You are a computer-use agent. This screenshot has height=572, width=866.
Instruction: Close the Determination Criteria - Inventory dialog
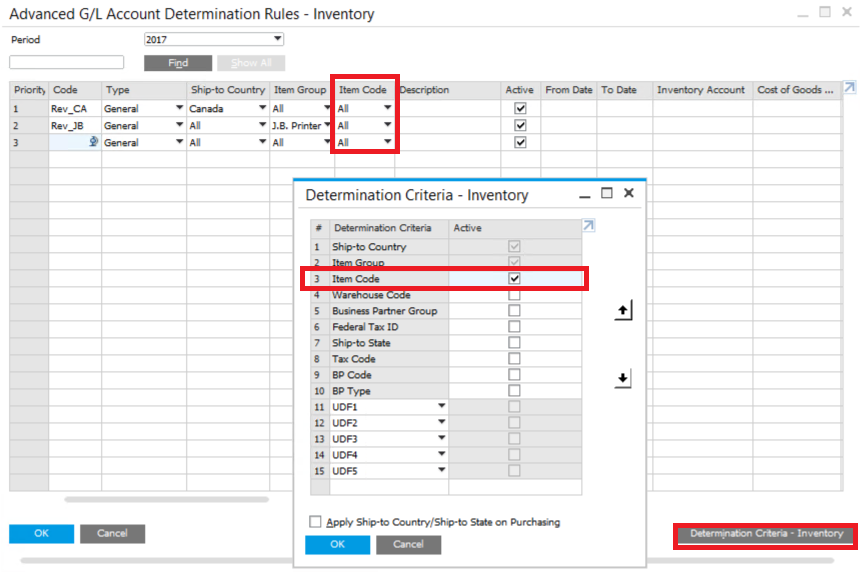pos(629,193)
